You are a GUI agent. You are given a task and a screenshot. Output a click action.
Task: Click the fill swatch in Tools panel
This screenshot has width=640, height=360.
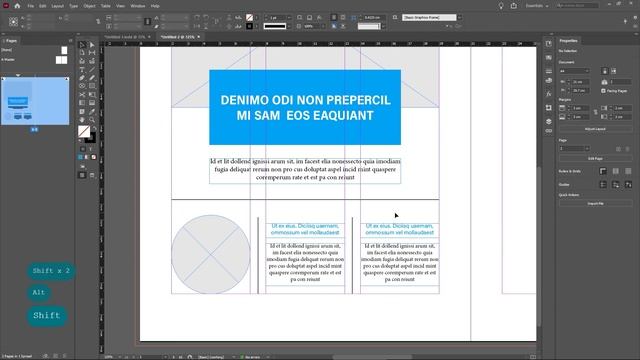[x=84, y=131]
